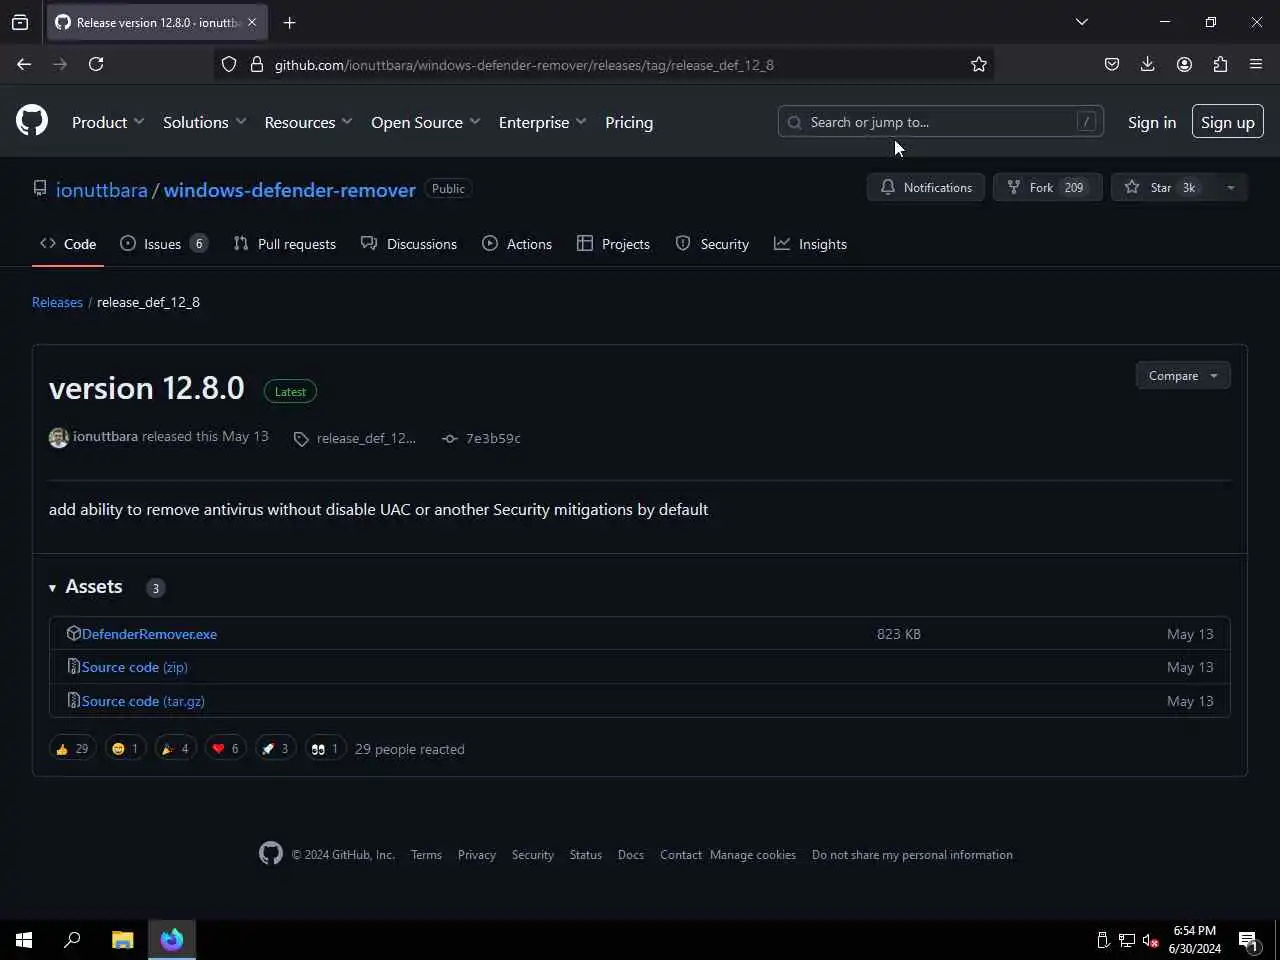Click the release_def_12... tag link
The height and width of the screenshot is (960, 1280).
pos(366,438)
